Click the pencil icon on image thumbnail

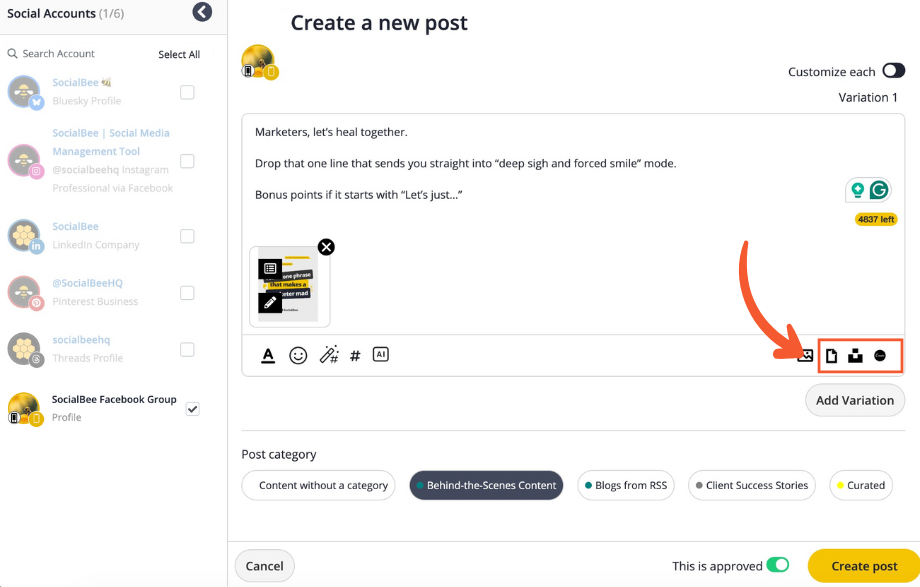[x=269, y=301]
